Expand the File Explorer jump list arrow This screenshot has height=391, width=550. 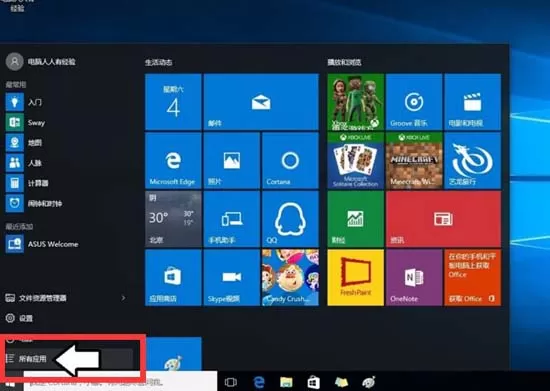pos(123,298)
